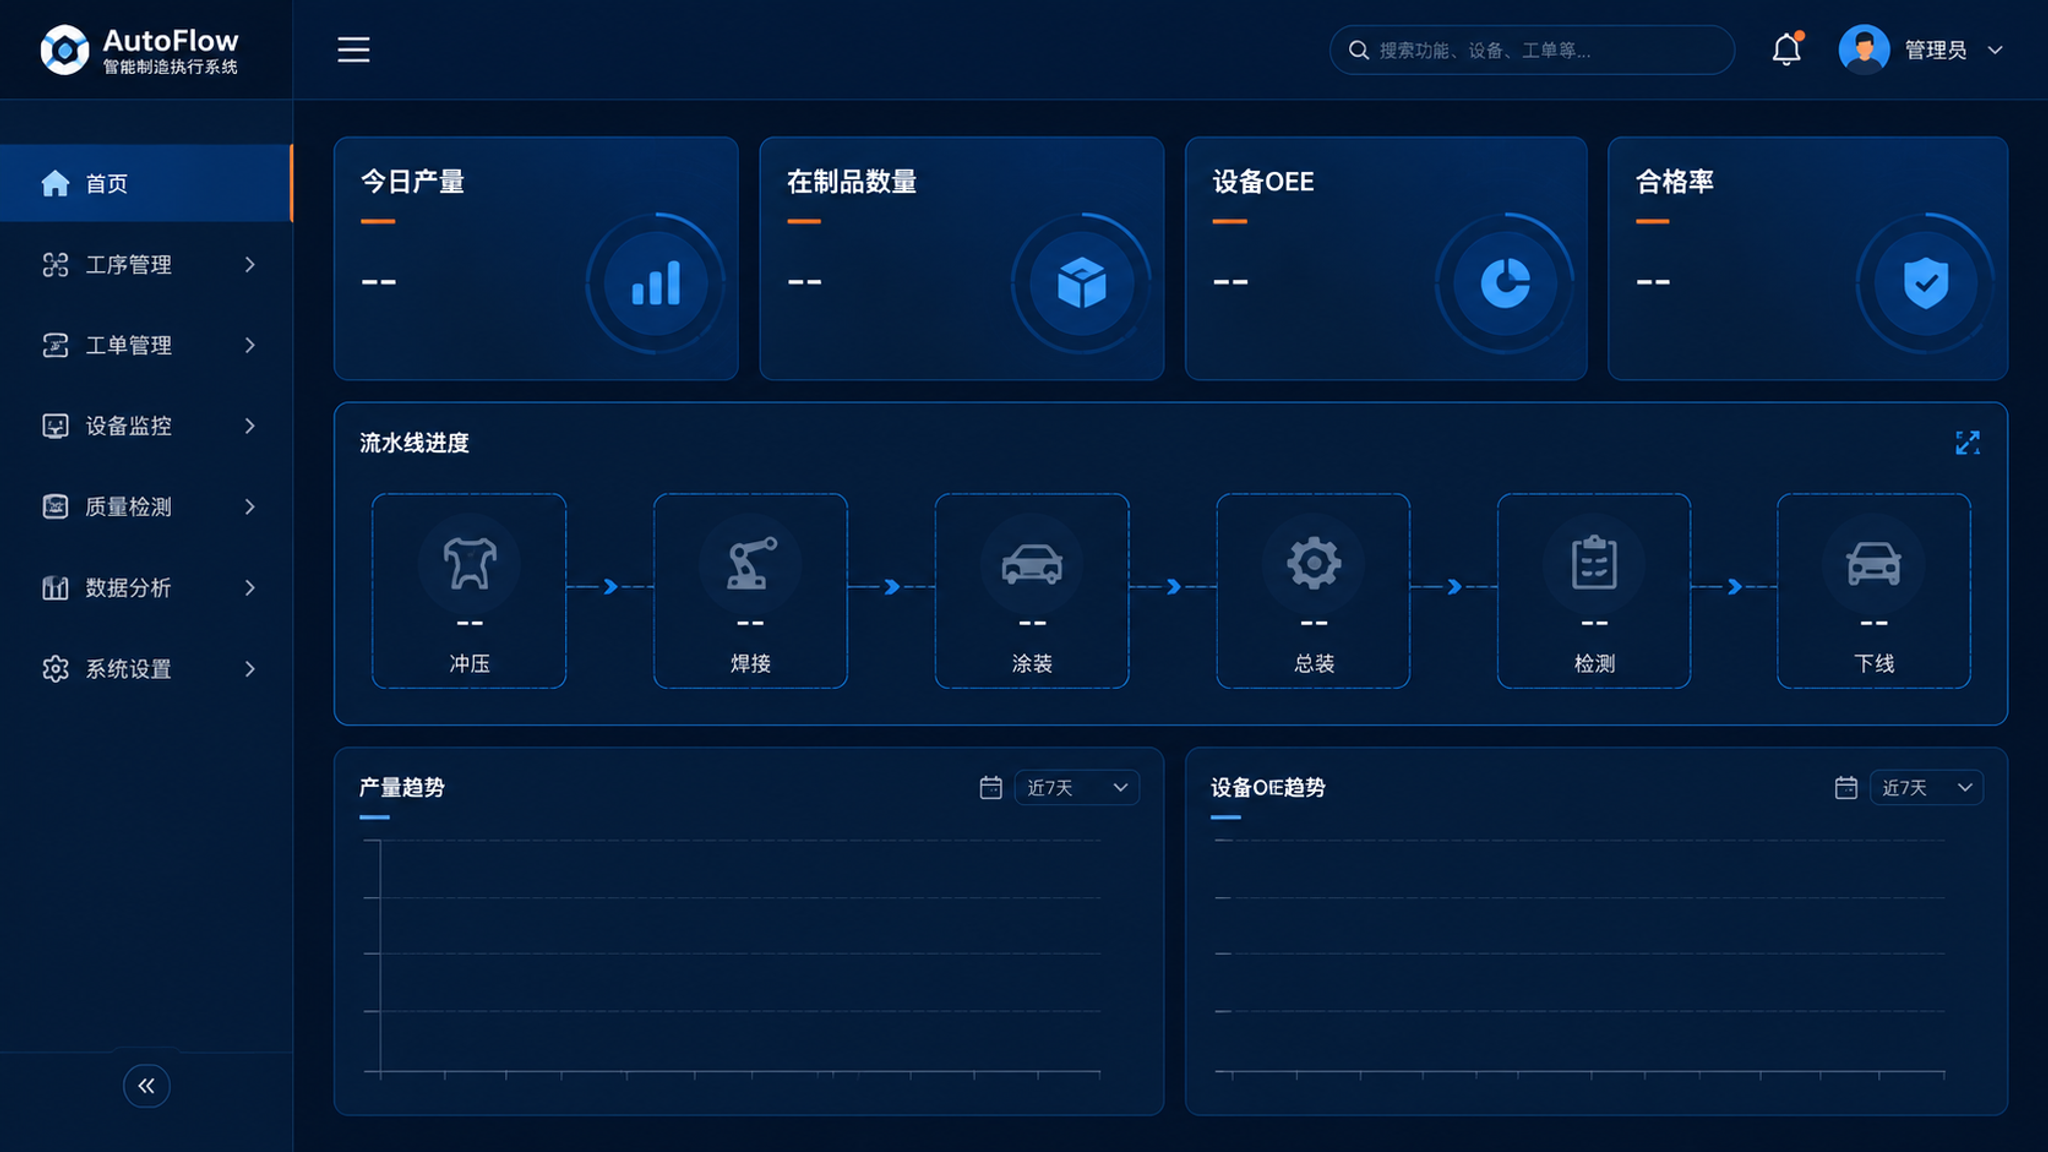Click the 冲压 stage label
The width and height of the screenshot is (2048, 1152).
point(469,664)
